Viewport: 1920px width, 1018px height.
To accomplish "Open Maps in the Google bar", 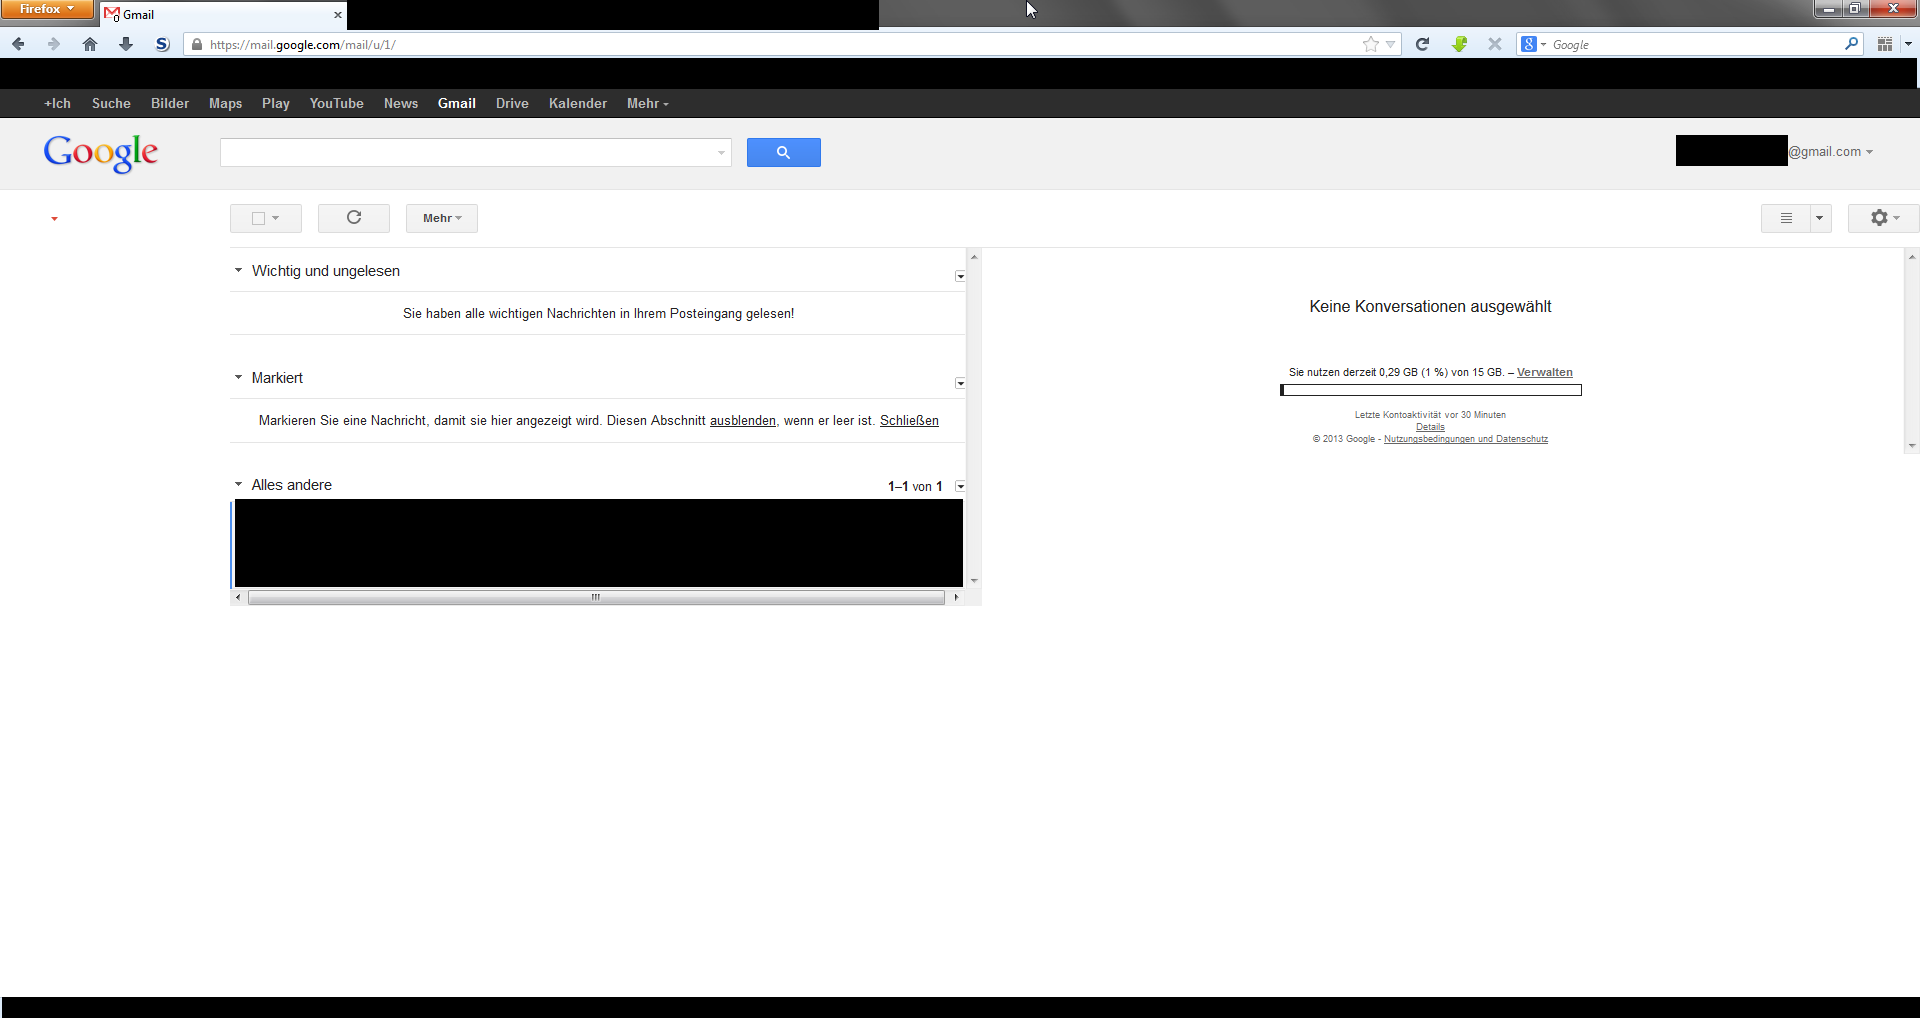I will pyautogui.click(x=225, y=103).
